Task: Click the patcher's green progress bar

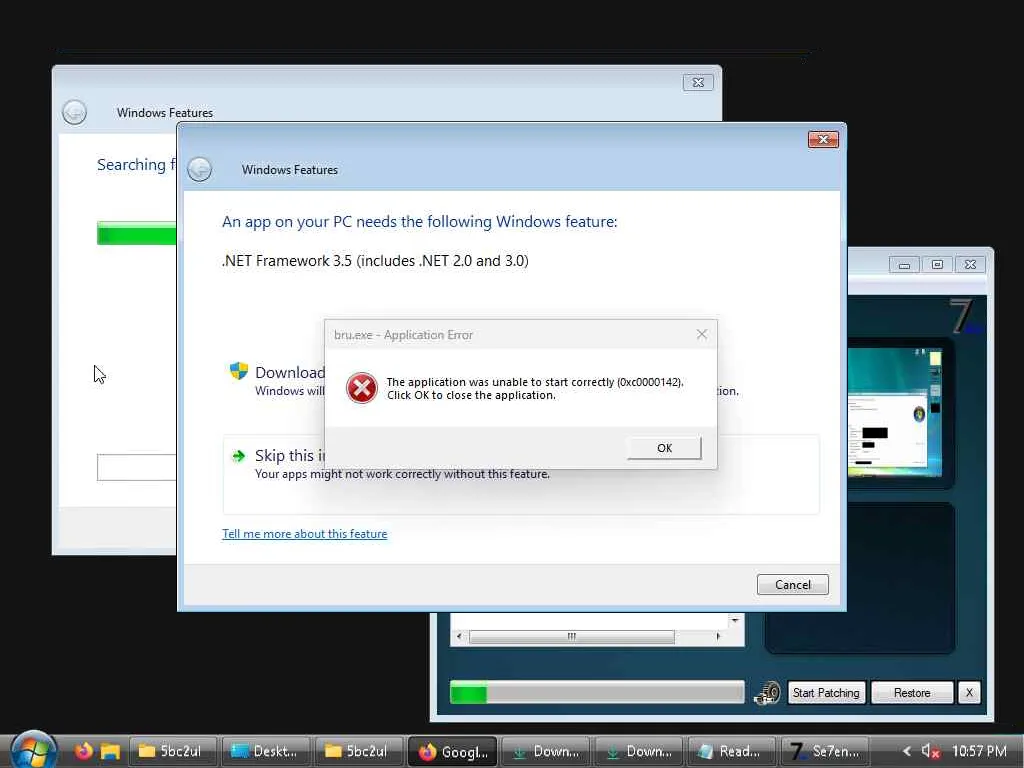Action: point(597,692)
